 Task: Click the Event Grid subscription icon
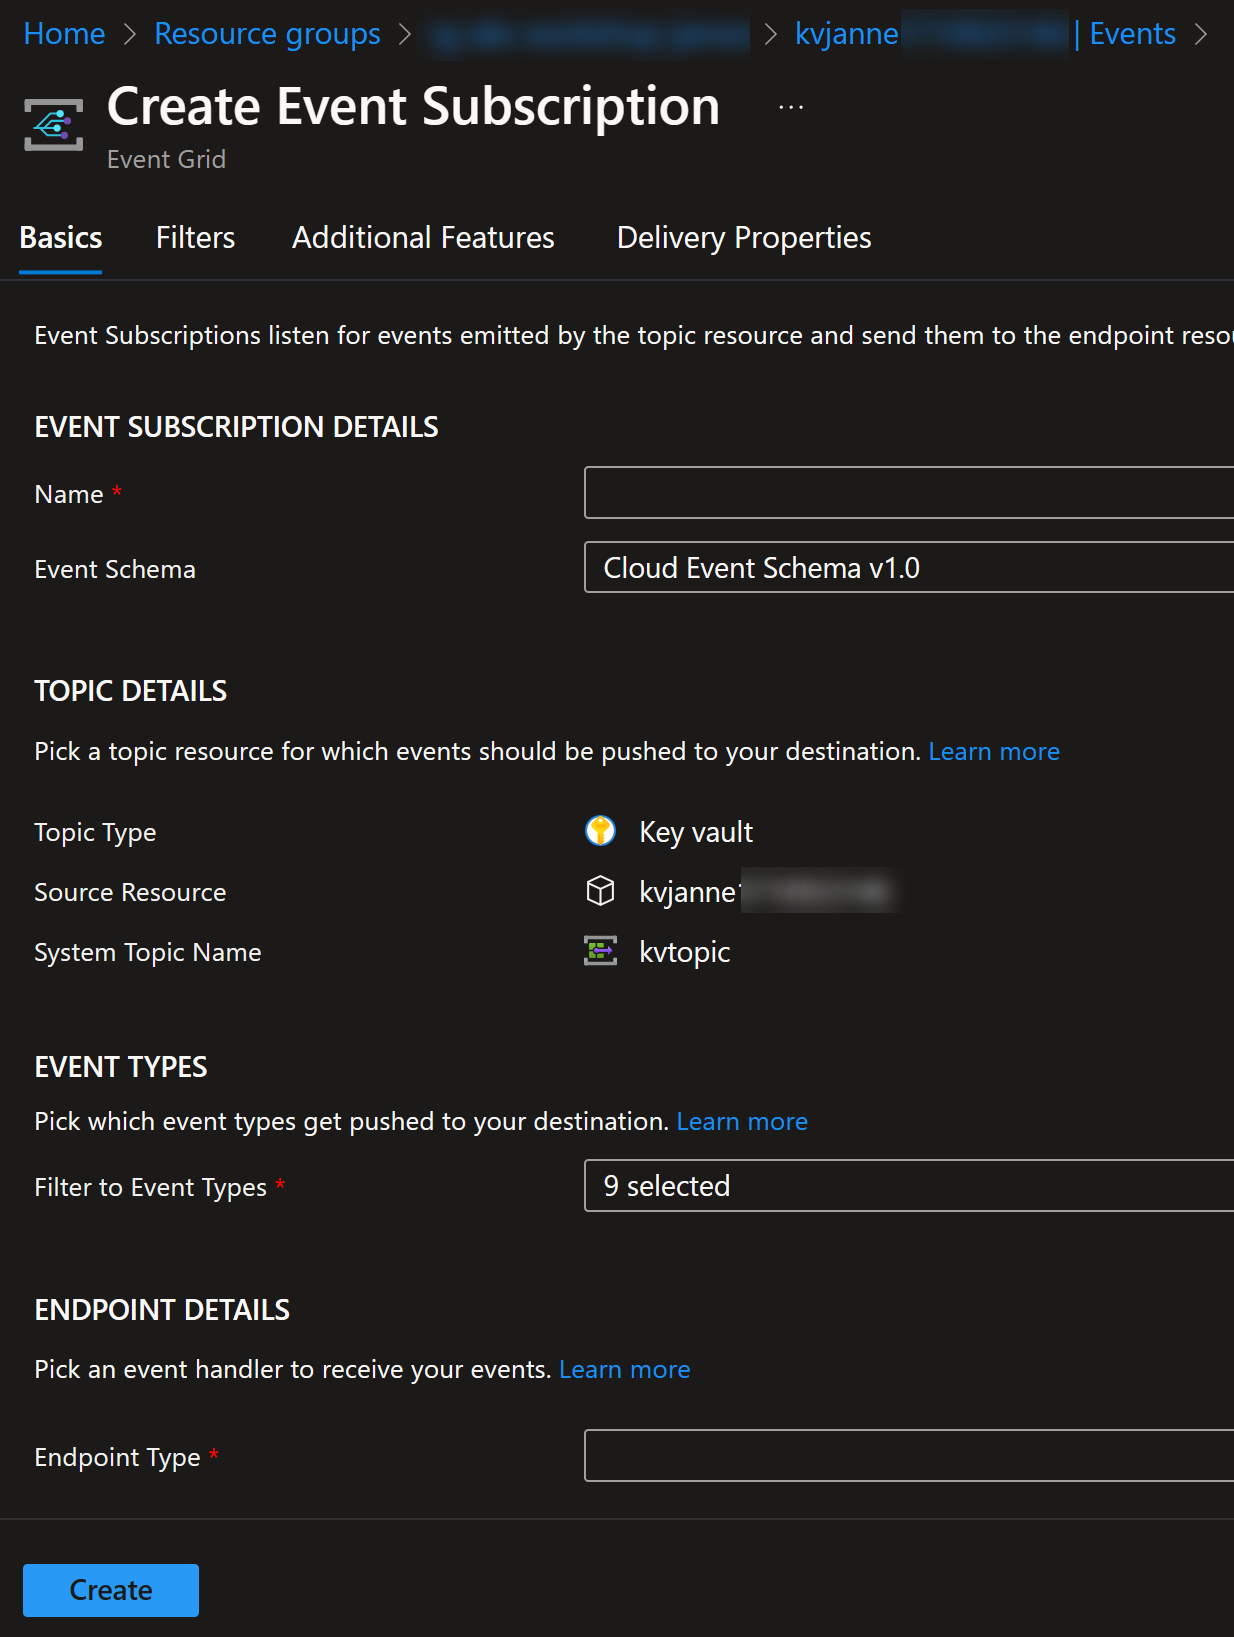click(54, 125)
